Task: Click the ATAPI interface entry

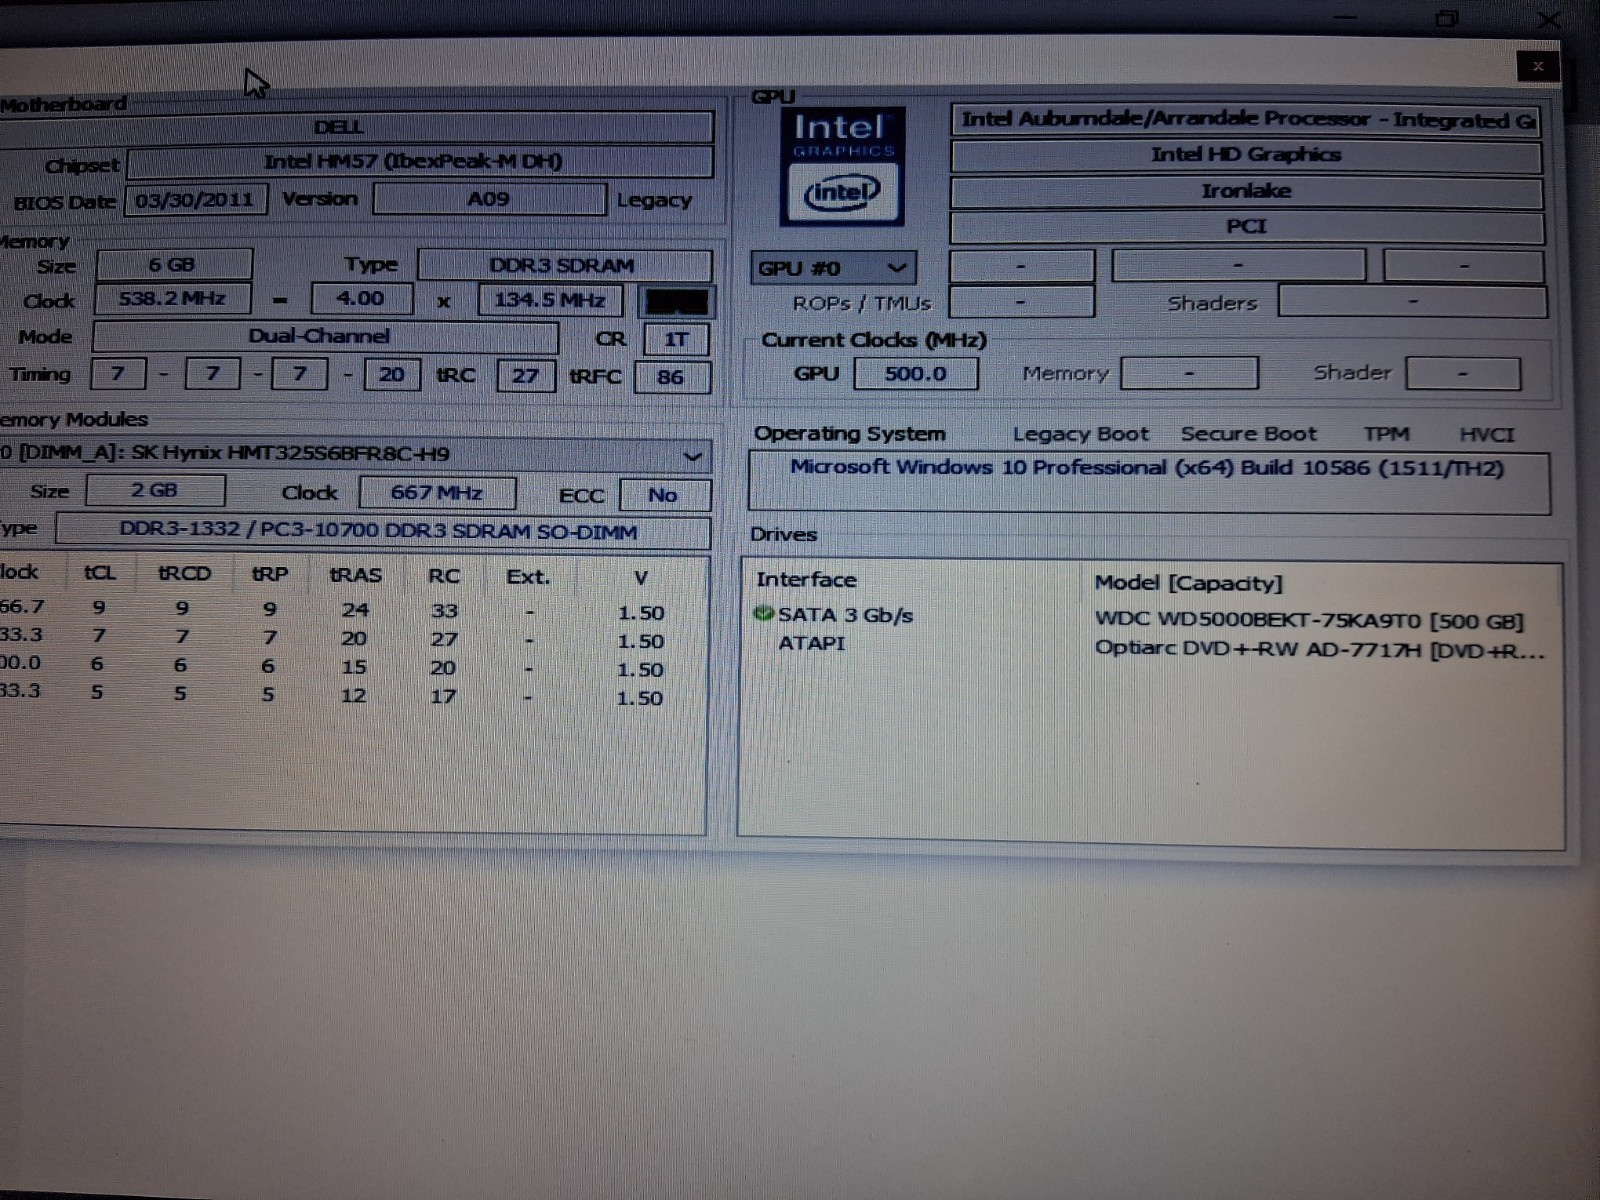Action: pyautogui.click(x=812, y=643)
